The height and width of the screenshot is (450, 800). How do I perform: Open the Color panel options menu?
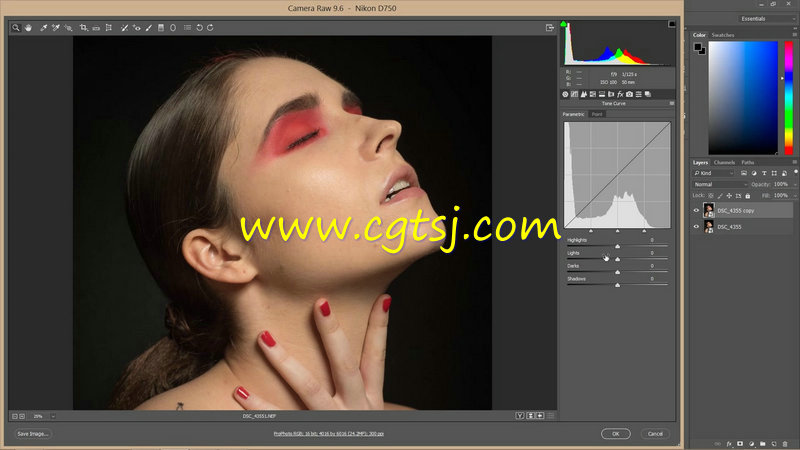[x=794, y=35]
